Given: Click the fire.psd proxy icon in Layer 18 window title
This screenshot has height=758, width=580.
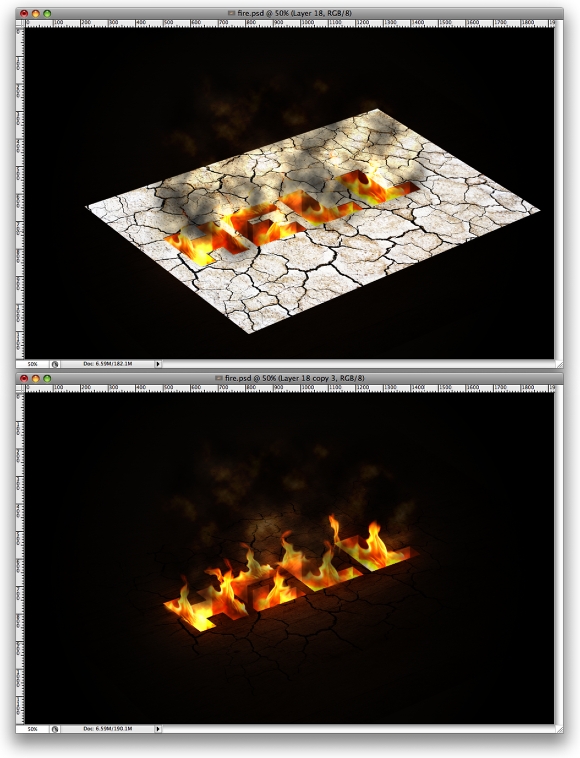Looking at the screenshot, I should [232, 14].
